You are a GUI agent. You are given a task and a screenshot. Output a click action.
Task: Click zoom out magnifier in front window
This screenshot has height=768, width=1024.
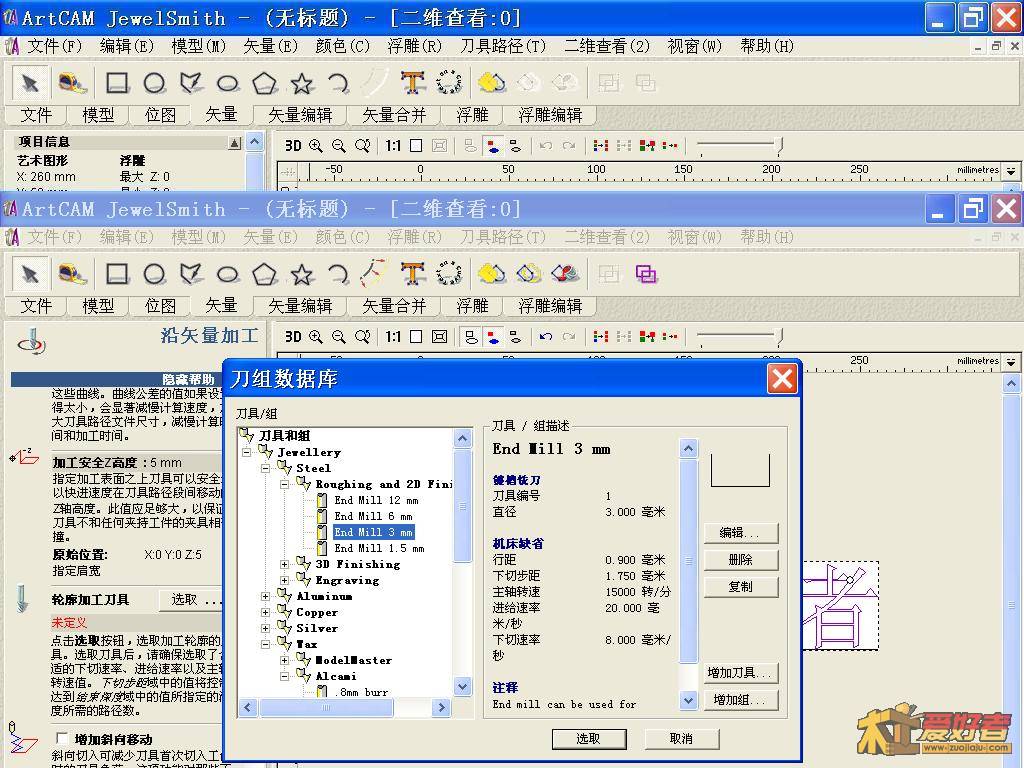(338, 337)
